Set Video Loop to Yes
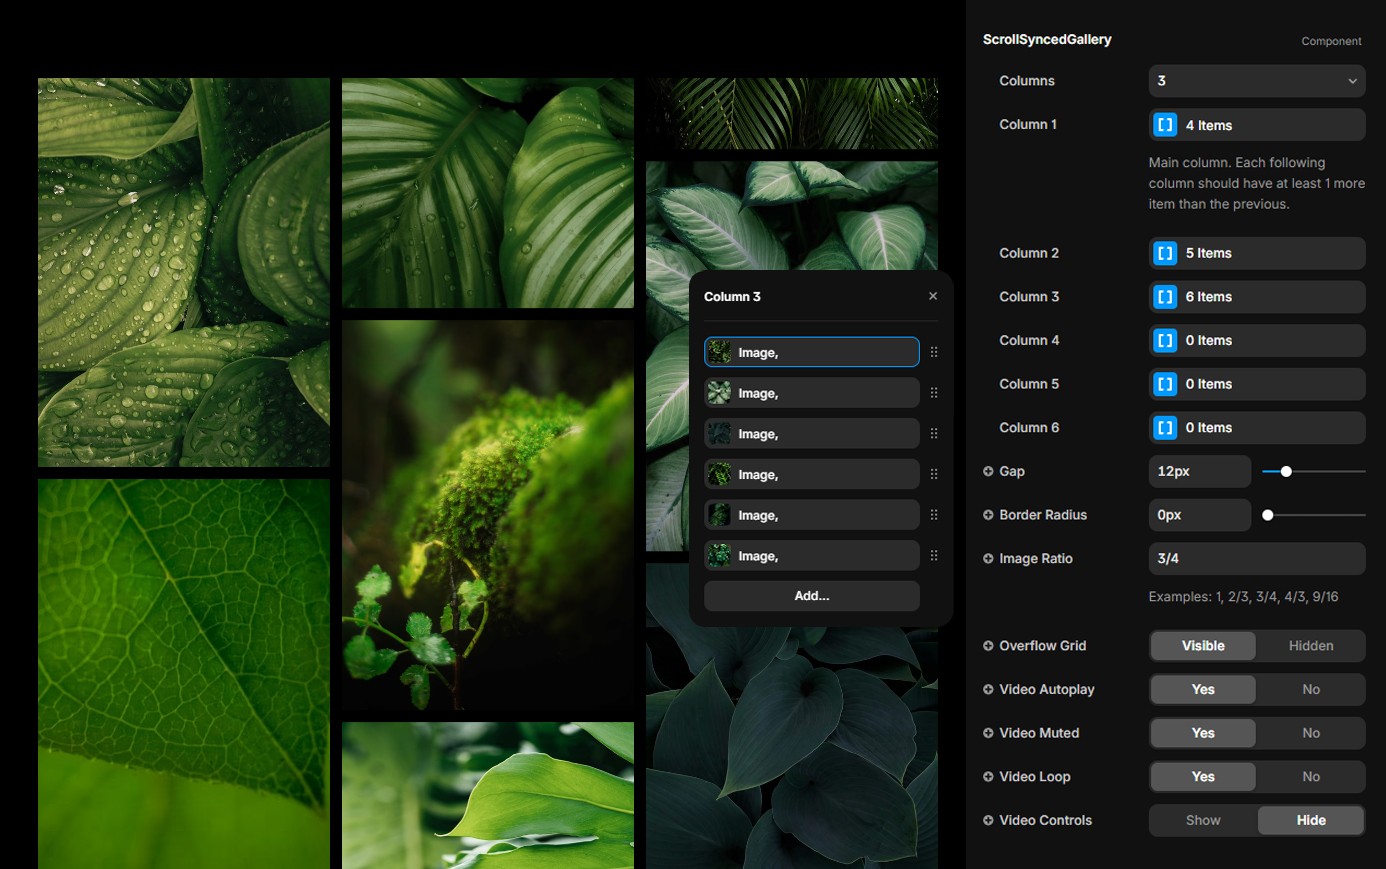 coord(1203,777)
